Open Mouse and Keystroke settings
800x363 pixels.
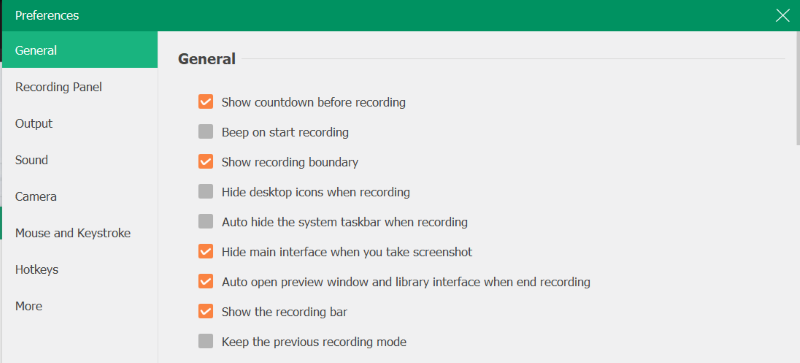point(80,233)
